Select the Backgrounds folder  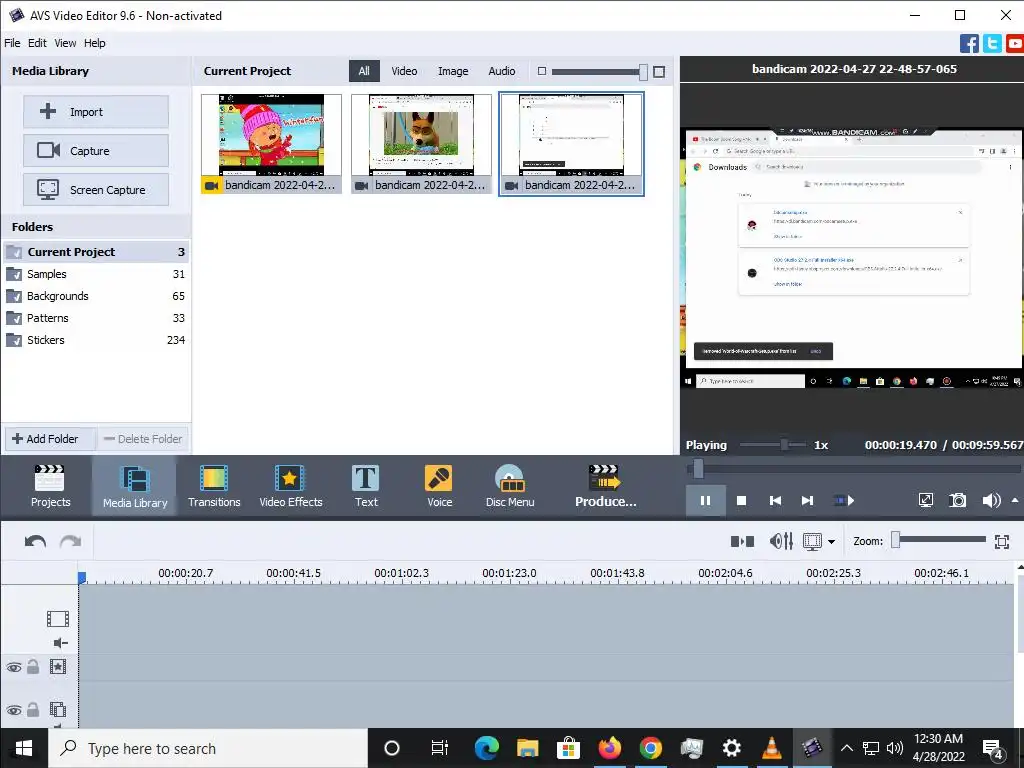click(x=96, y=296)
